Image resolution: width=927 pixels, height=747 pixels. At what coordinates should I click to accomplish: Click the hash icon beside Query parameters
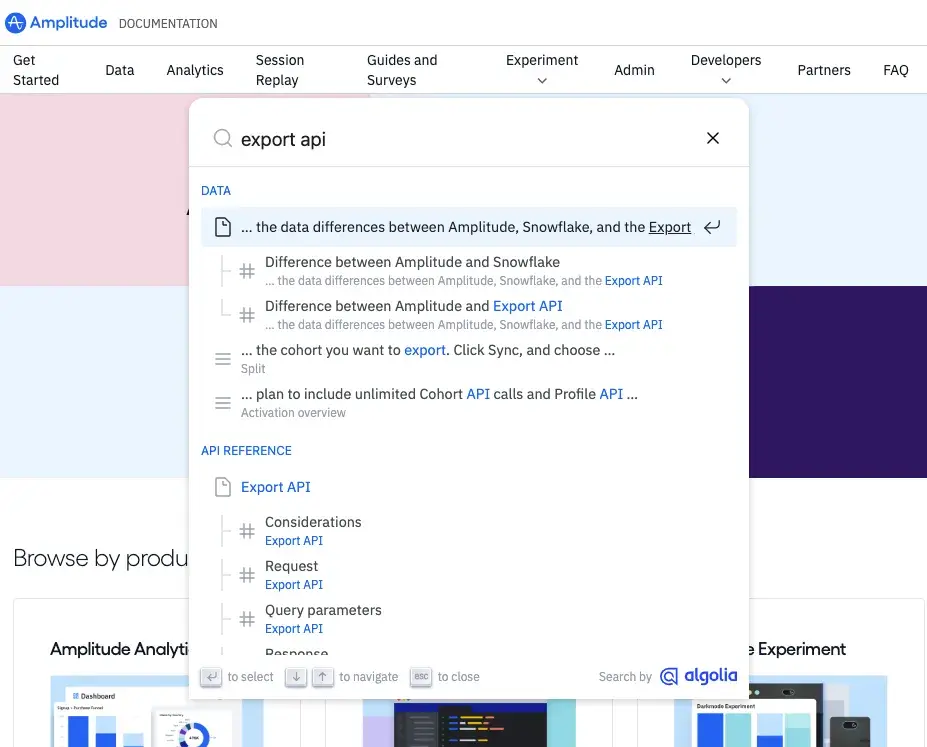(x=246, y=618)
